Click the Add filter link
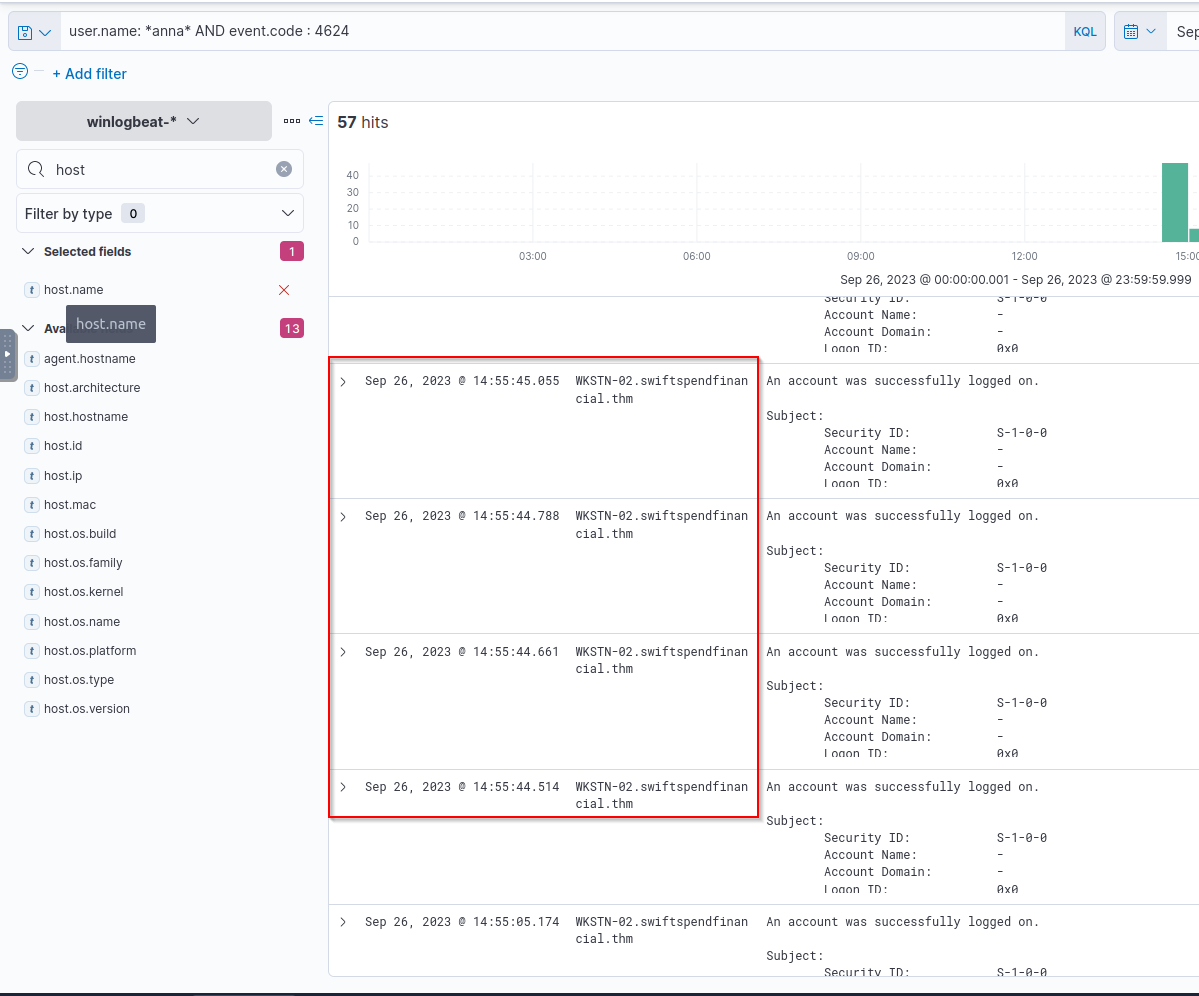Image resolution: width=1199 pixels, height=996 pixels. pyautogui.click(x=90, y=74)
